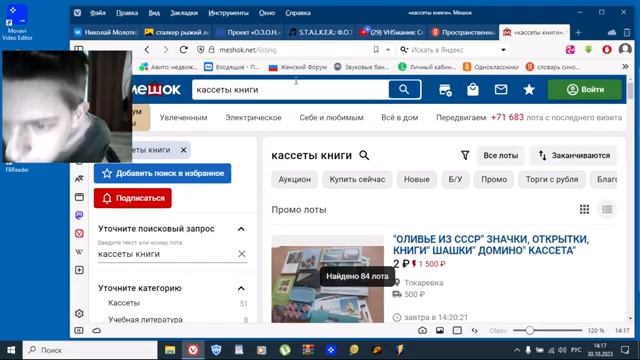Open the Windows Start button

point(11,350)
